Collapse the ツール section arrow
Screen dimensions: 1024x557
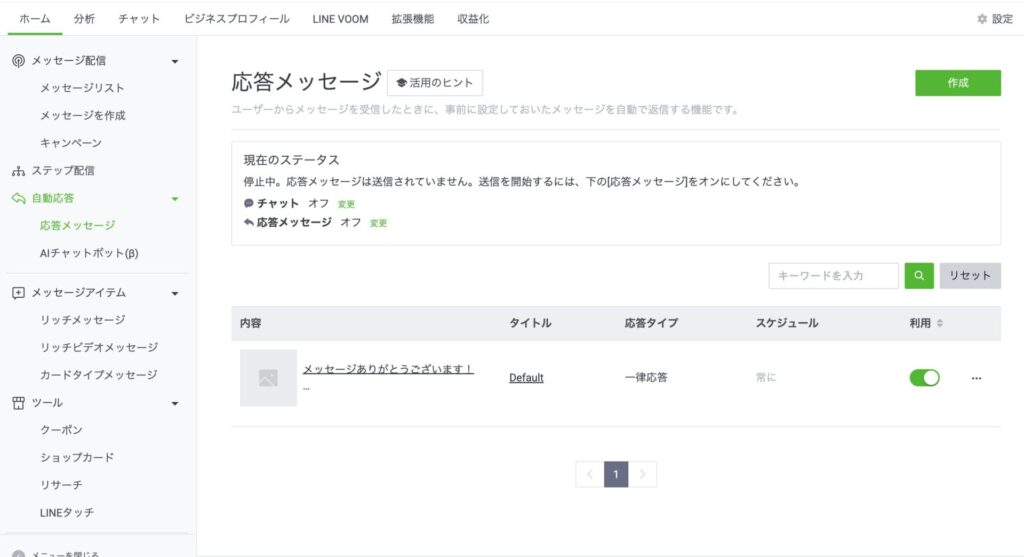[175, 404]
